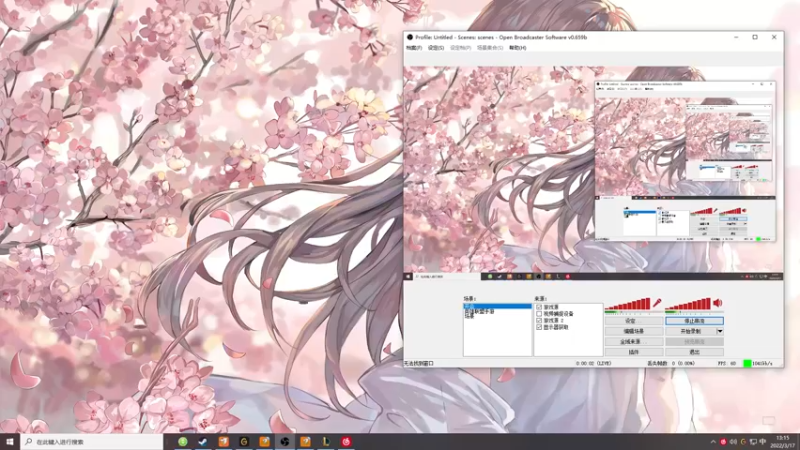
Task: Open the 文件(F) menu in OBS
Action: point(414,48)
